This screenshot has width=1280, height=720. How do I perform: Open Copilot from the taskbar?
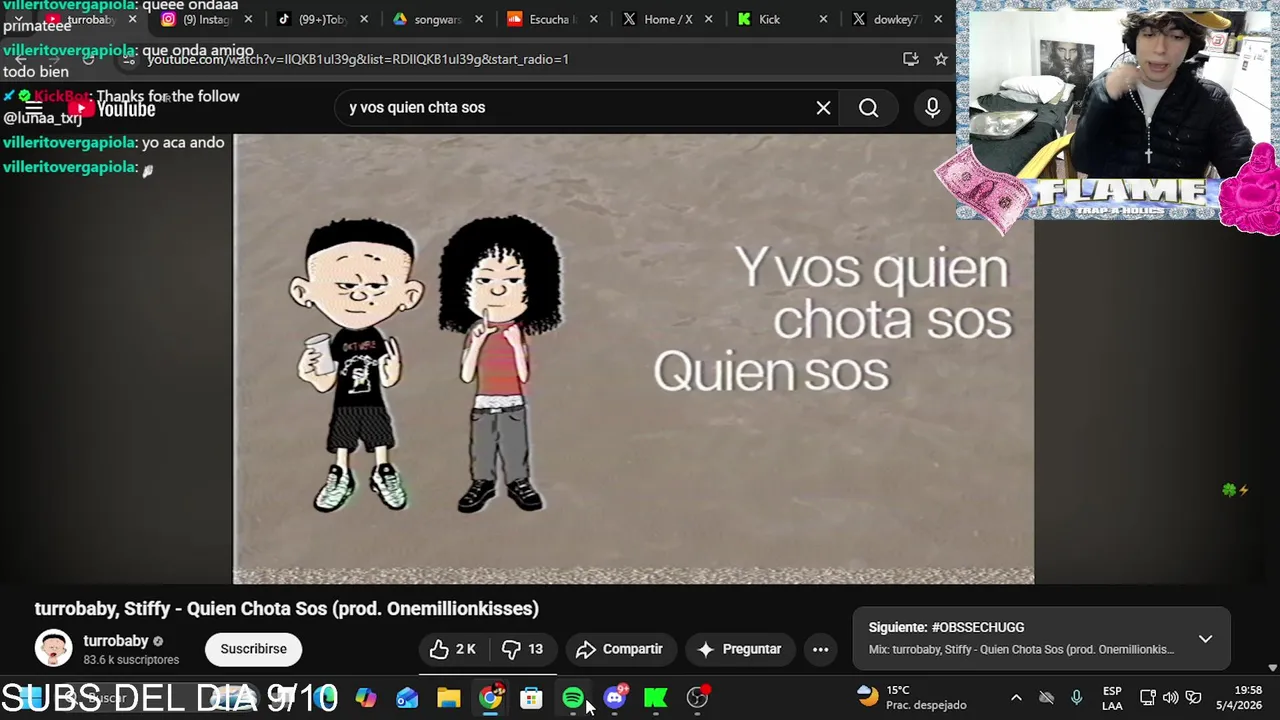pyautogui.click(x=366, y=697)
